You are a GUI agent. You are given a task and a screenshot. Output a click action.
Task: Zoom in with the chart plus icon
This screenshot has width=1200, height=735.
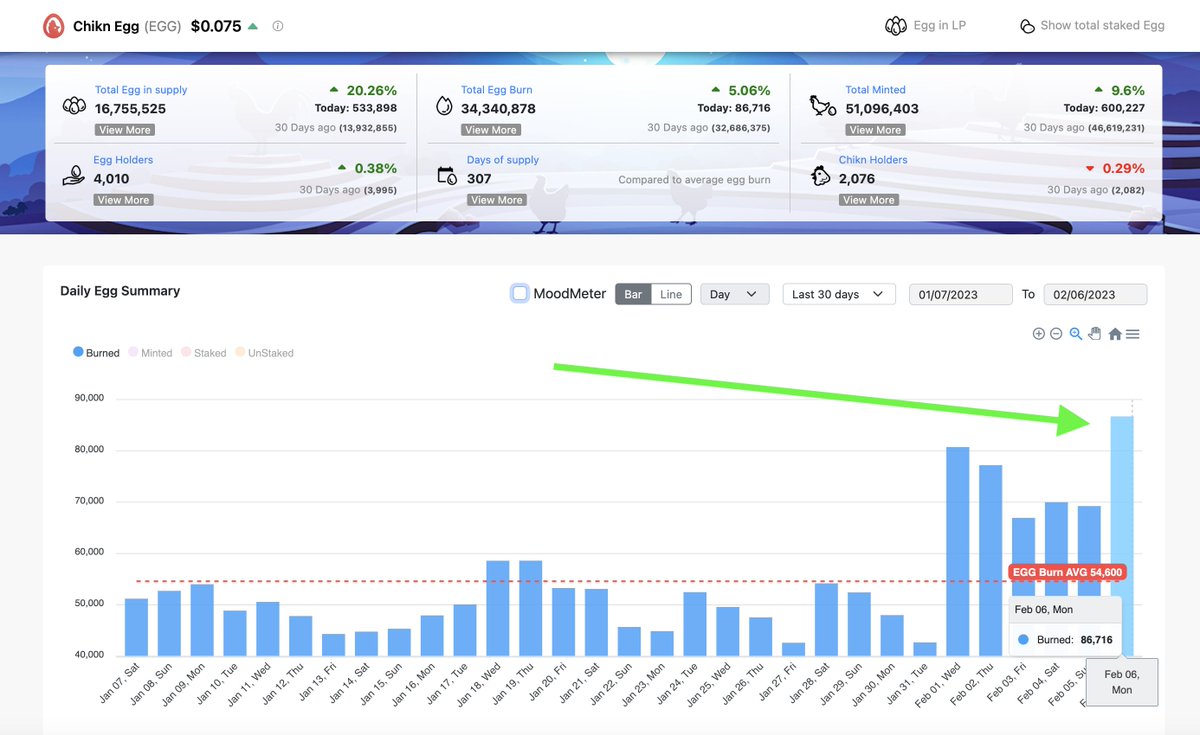[x=1039, y=334]
